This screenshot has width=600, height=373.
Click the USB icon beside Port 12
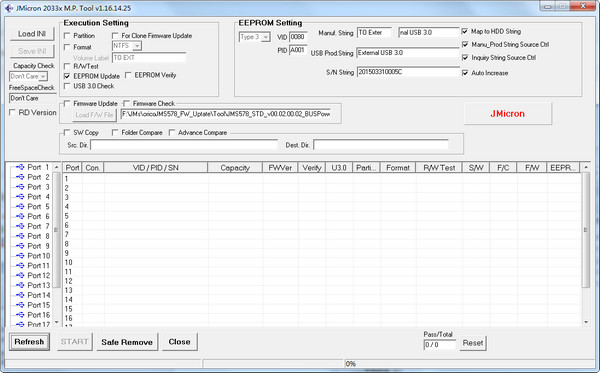pos(20,275)
